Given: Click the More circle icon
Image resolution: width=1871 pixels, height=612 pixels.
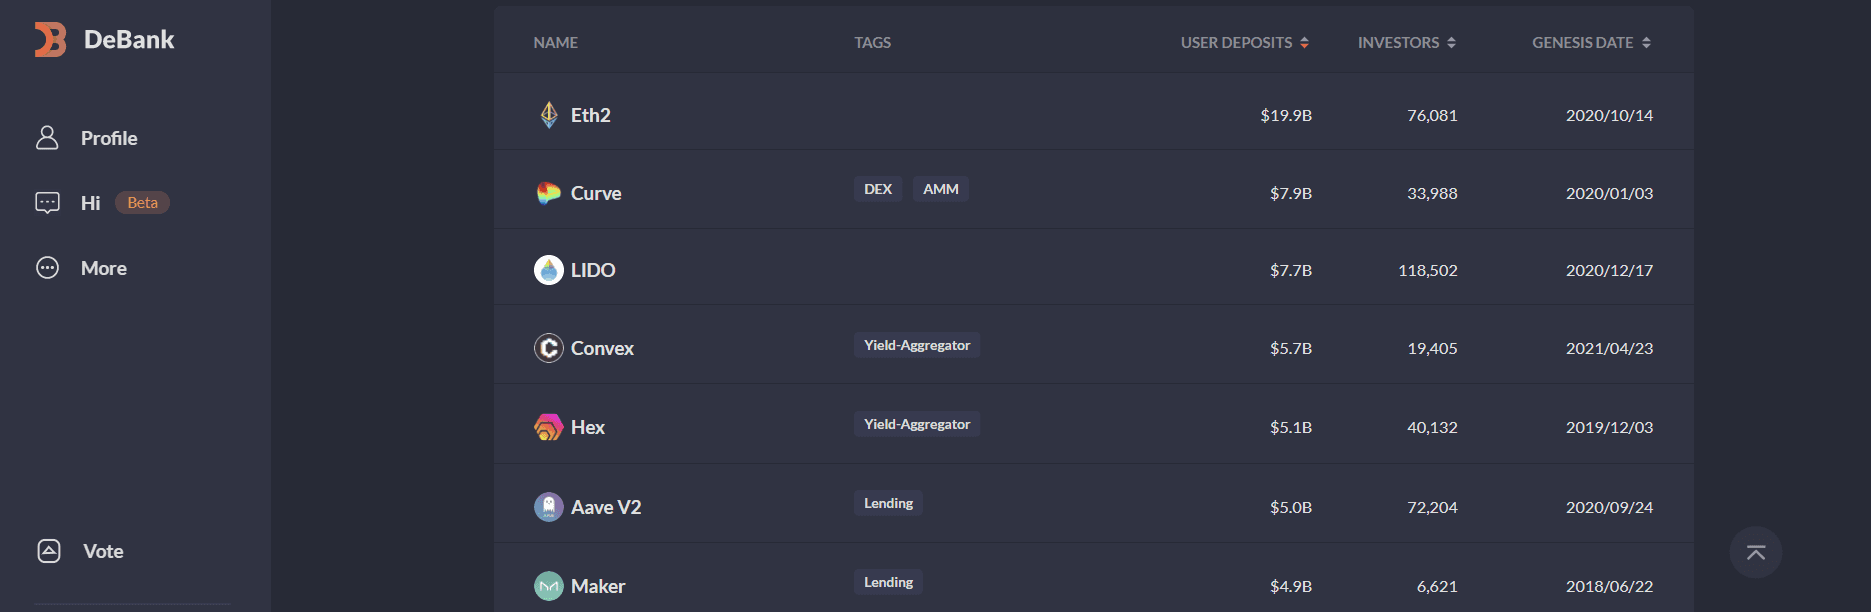Looking at the screenshot, I should click(47, 268).
